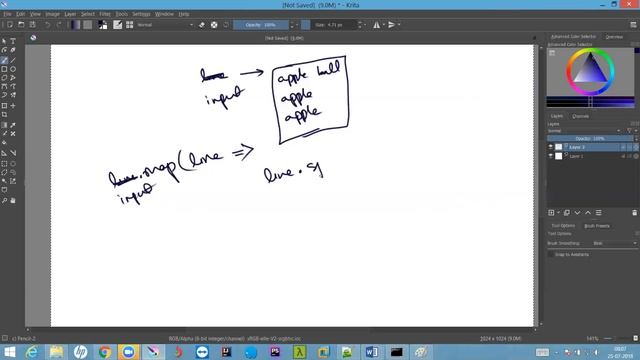640x360 pixels.
Task: Switch to the Tool Options tab
Action: click(x=563, y=226)
